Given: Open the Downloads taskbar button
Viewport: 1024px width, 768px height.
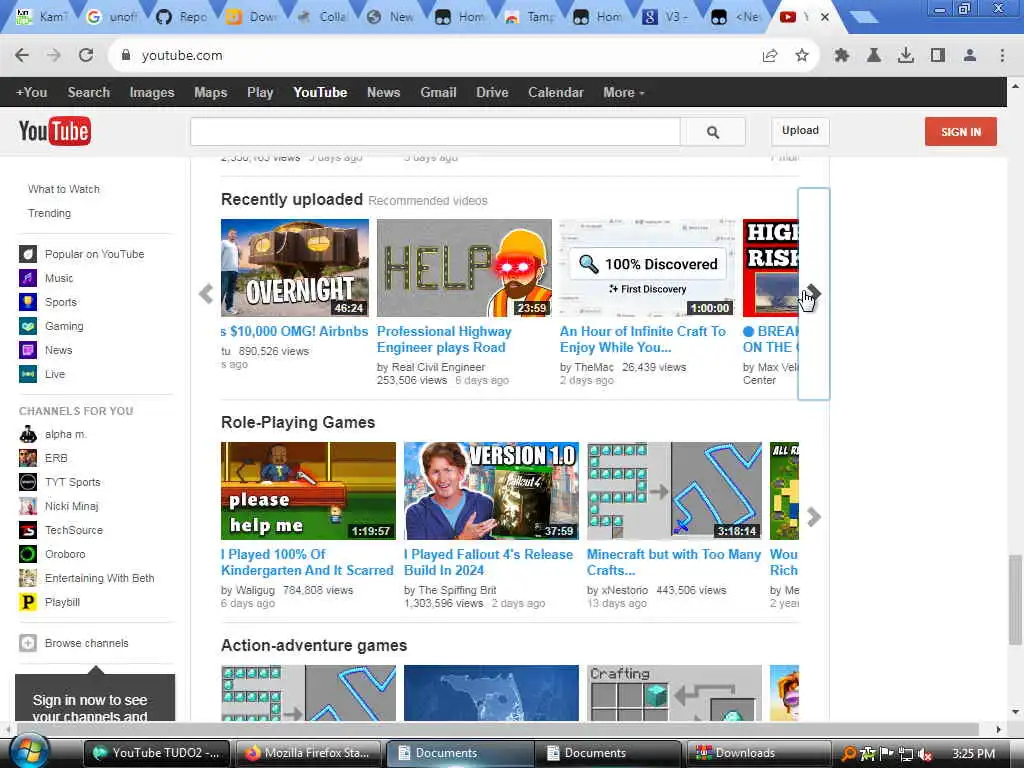Looking at the screenshot, I should (x=758, y=753).
